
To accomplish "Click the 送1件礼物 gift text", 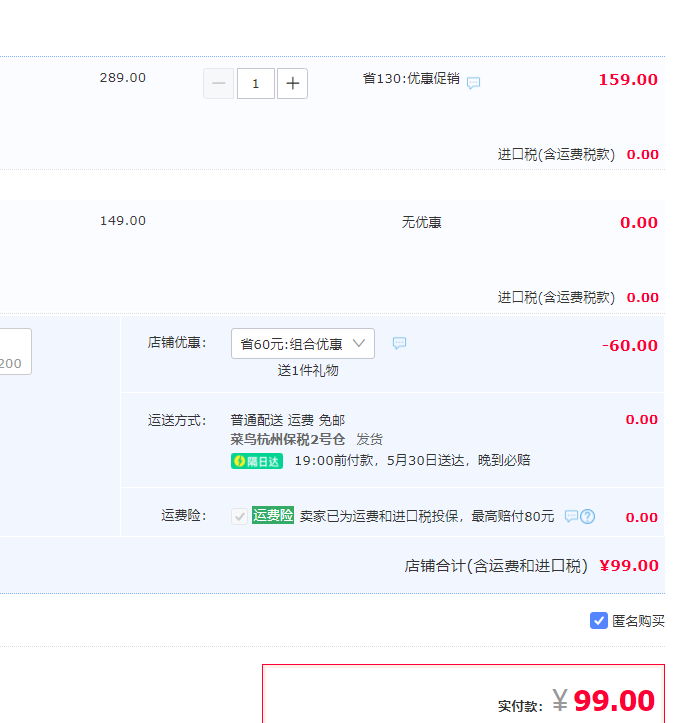I will click(308, 370).
